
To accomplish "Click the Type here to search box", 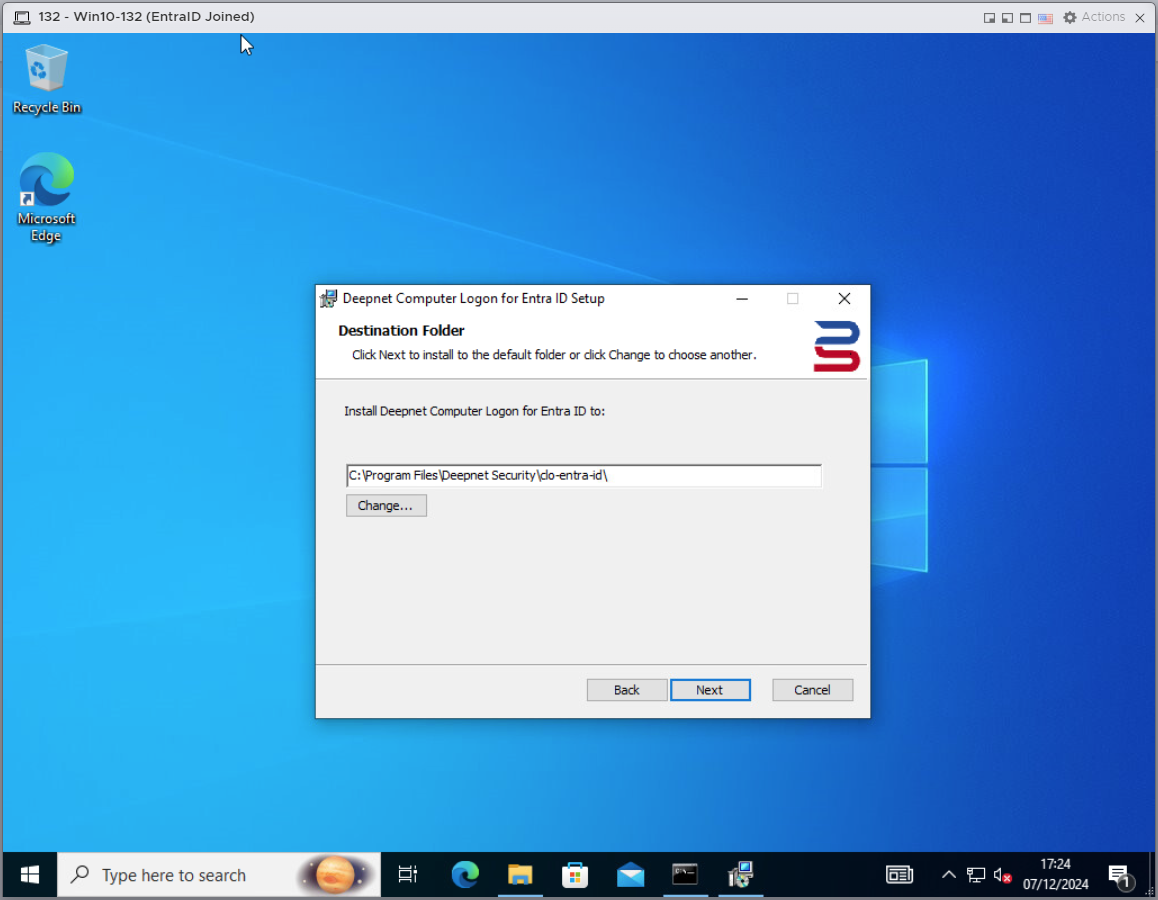I will point(174,875).
